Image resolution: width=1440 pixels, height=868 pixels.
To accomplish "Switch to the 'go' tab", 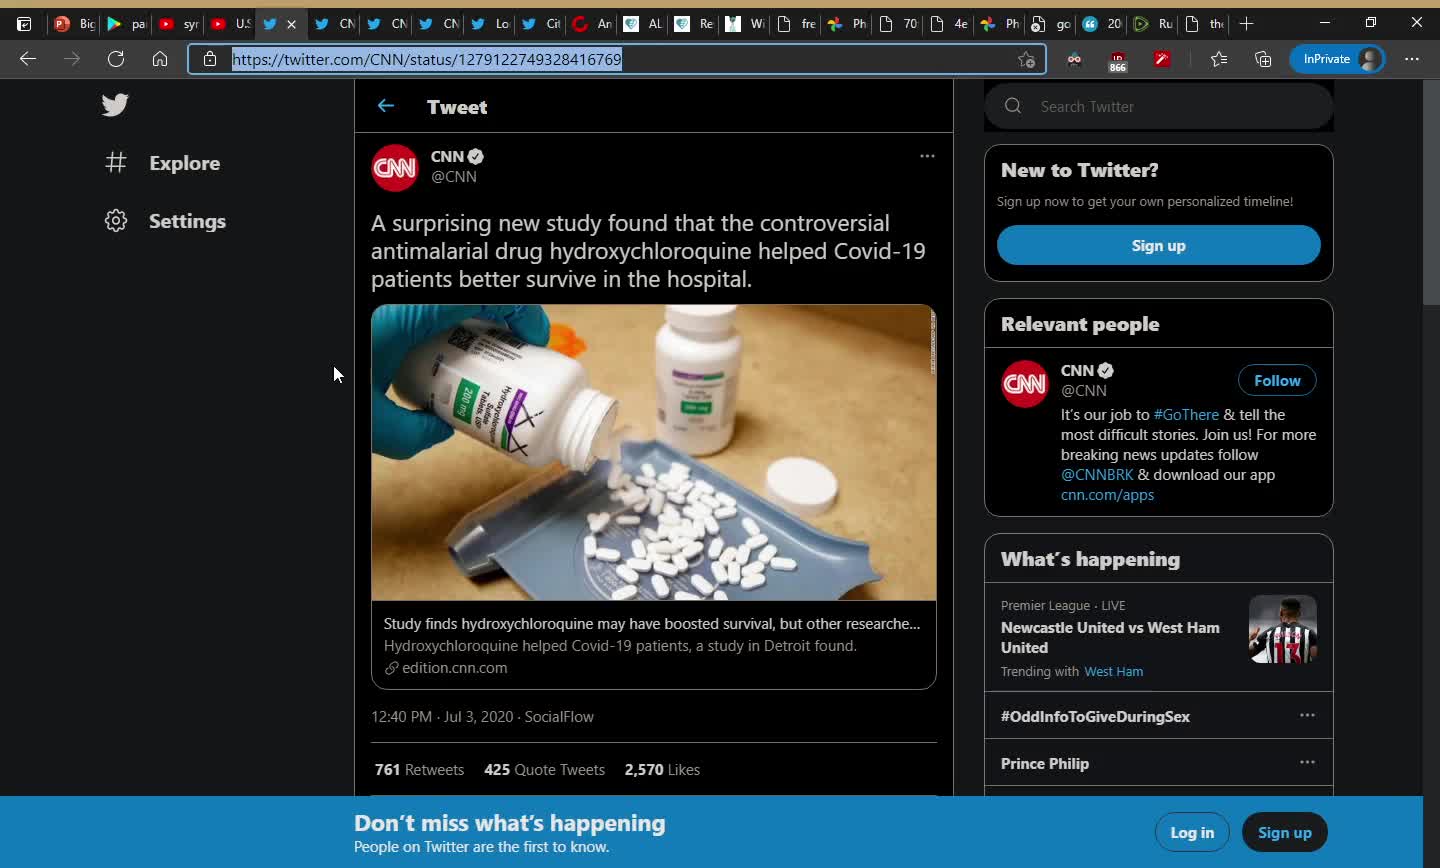I will 1051,23.
